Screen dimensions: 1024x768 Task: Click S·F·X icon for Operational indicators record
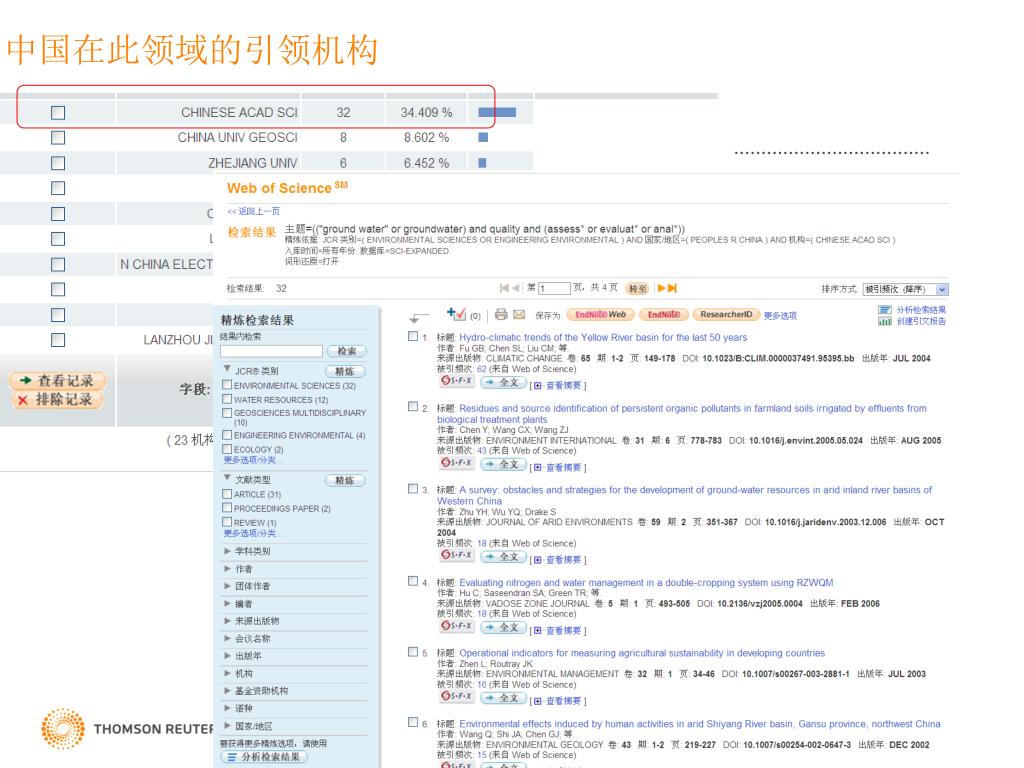coord(456,696)
